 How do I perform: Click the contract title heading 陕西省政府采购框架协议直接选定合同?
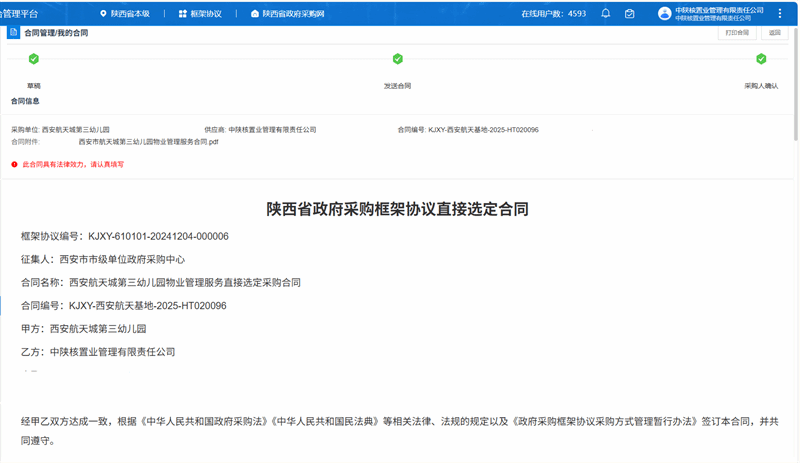(x=397, y=209)
